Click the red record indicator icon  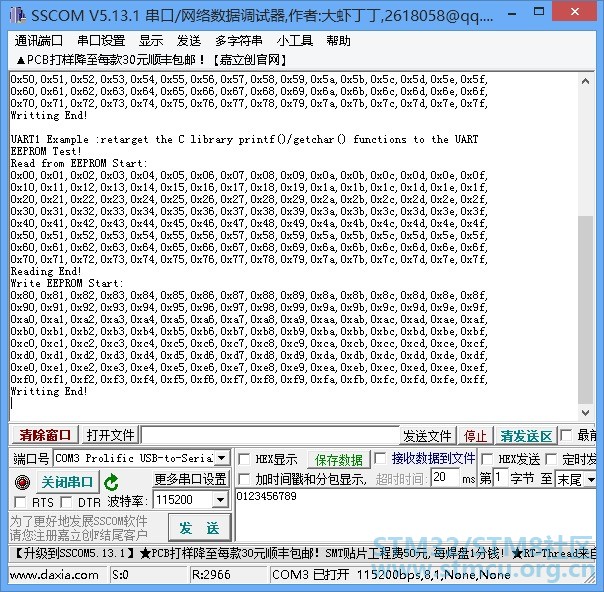click(22, 482)
